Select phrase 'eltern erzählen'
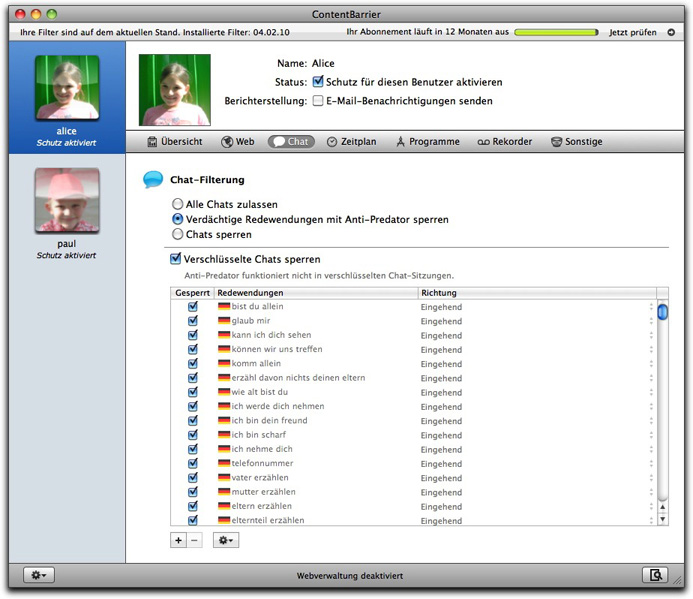 click(262, 506)
